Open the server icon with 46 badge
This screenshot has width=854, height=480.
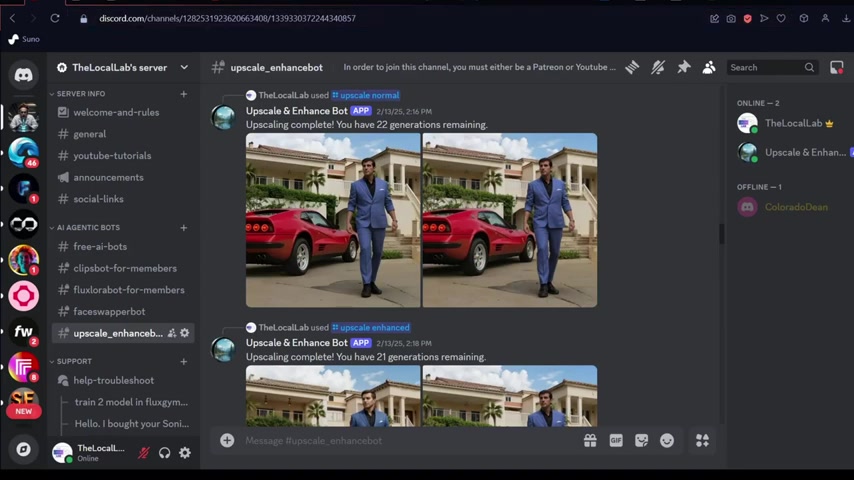pyautogui.click(x=23, y=152)
